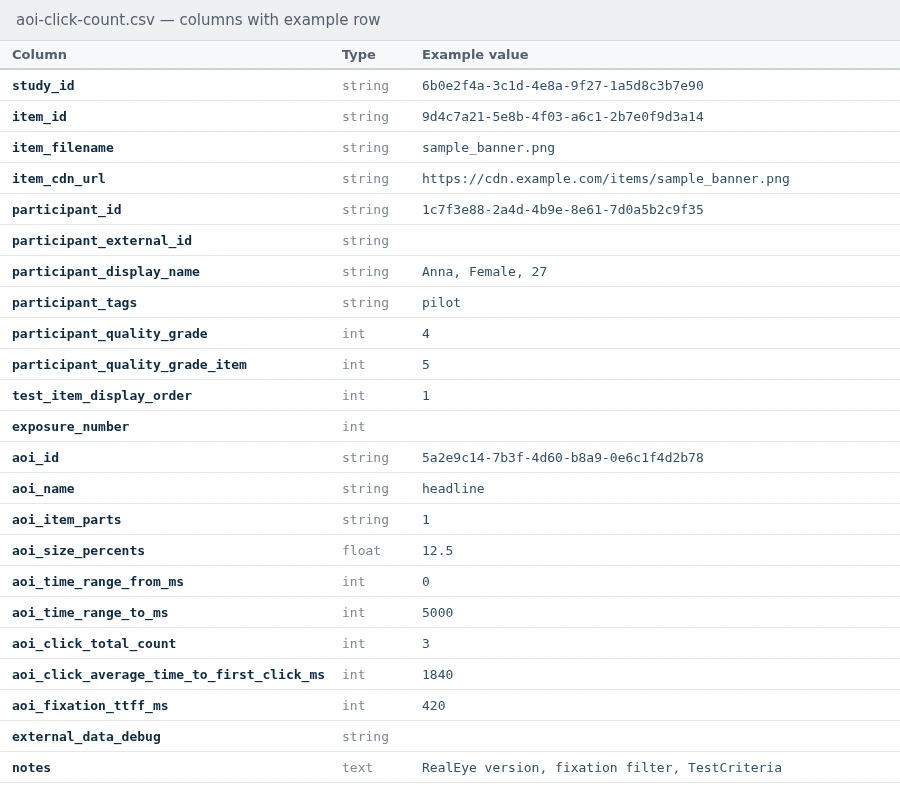Select the 'aoi_click_total_count' column name
The image size is (900, 800).
pos(94,643)
